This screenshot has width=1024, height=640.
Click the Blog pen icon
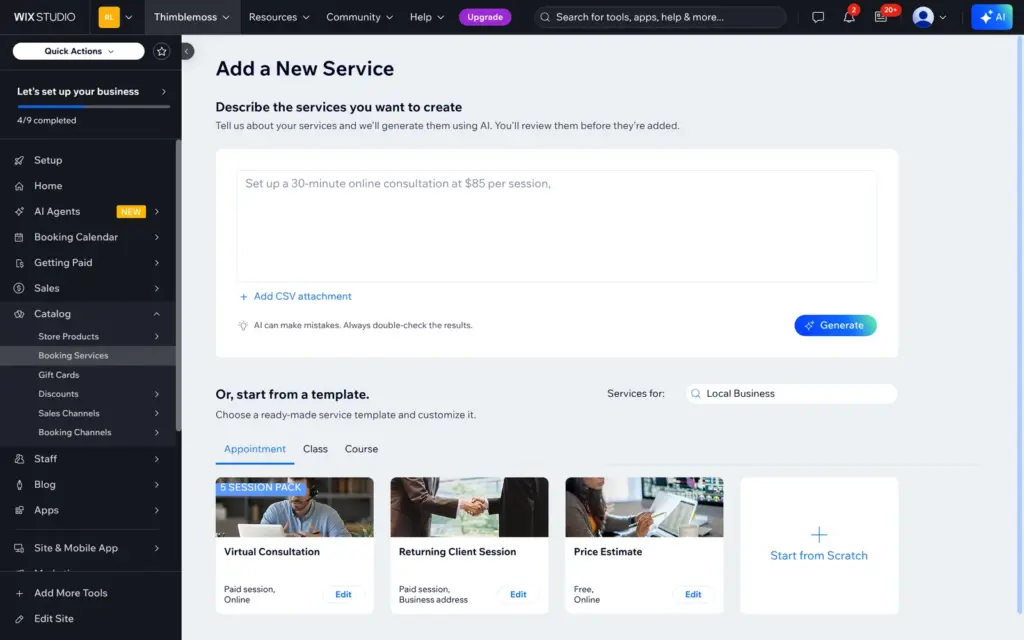tap(19, 485)
